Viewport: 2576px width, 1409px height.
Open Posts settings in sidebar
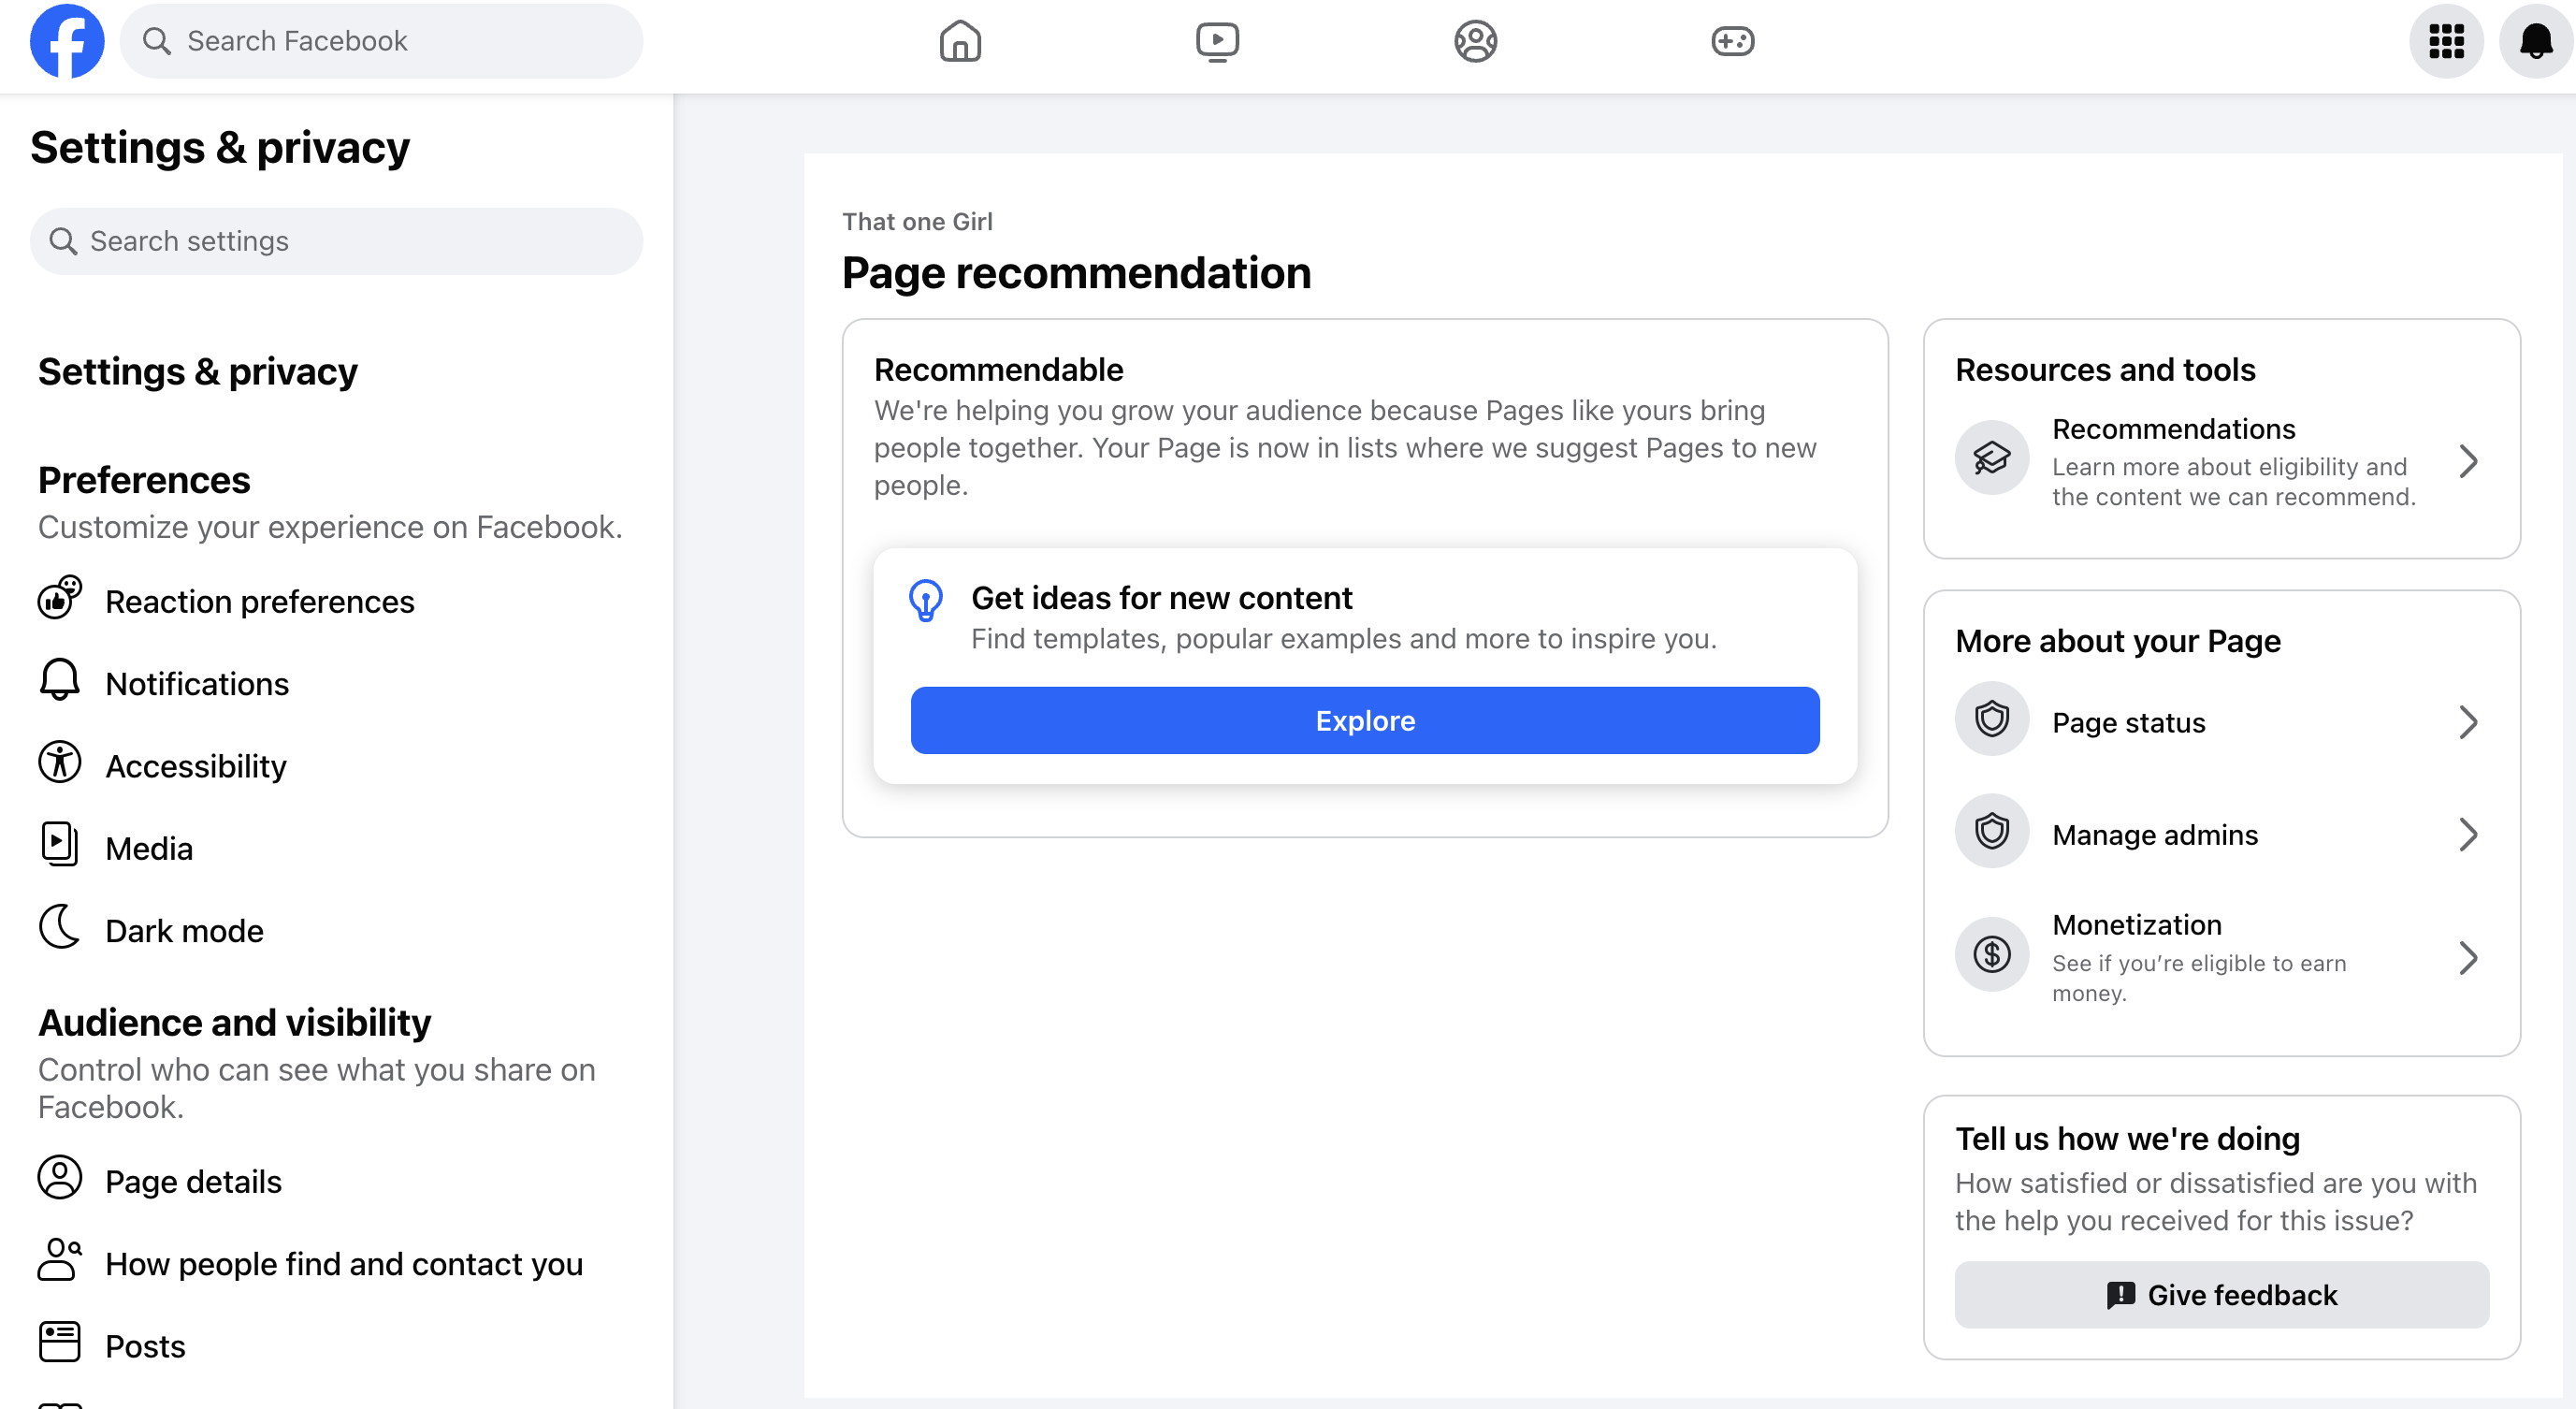tap(336, 1346)
